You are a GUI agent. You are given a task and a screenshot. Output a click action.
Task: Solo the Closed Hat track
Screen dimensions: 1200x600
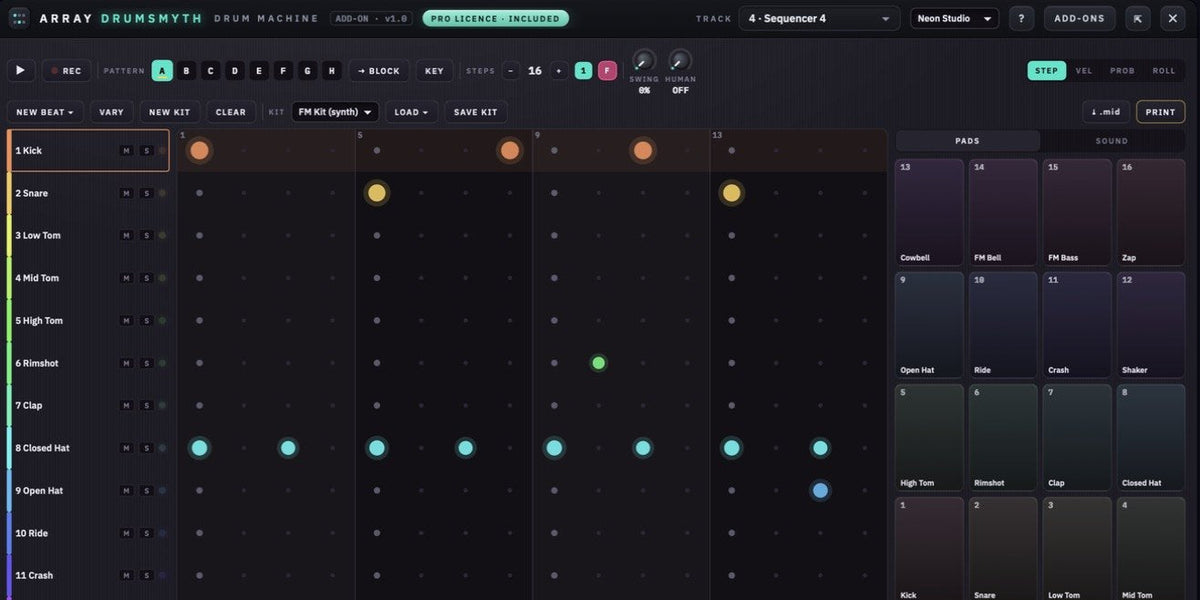[x=146, y=448]
